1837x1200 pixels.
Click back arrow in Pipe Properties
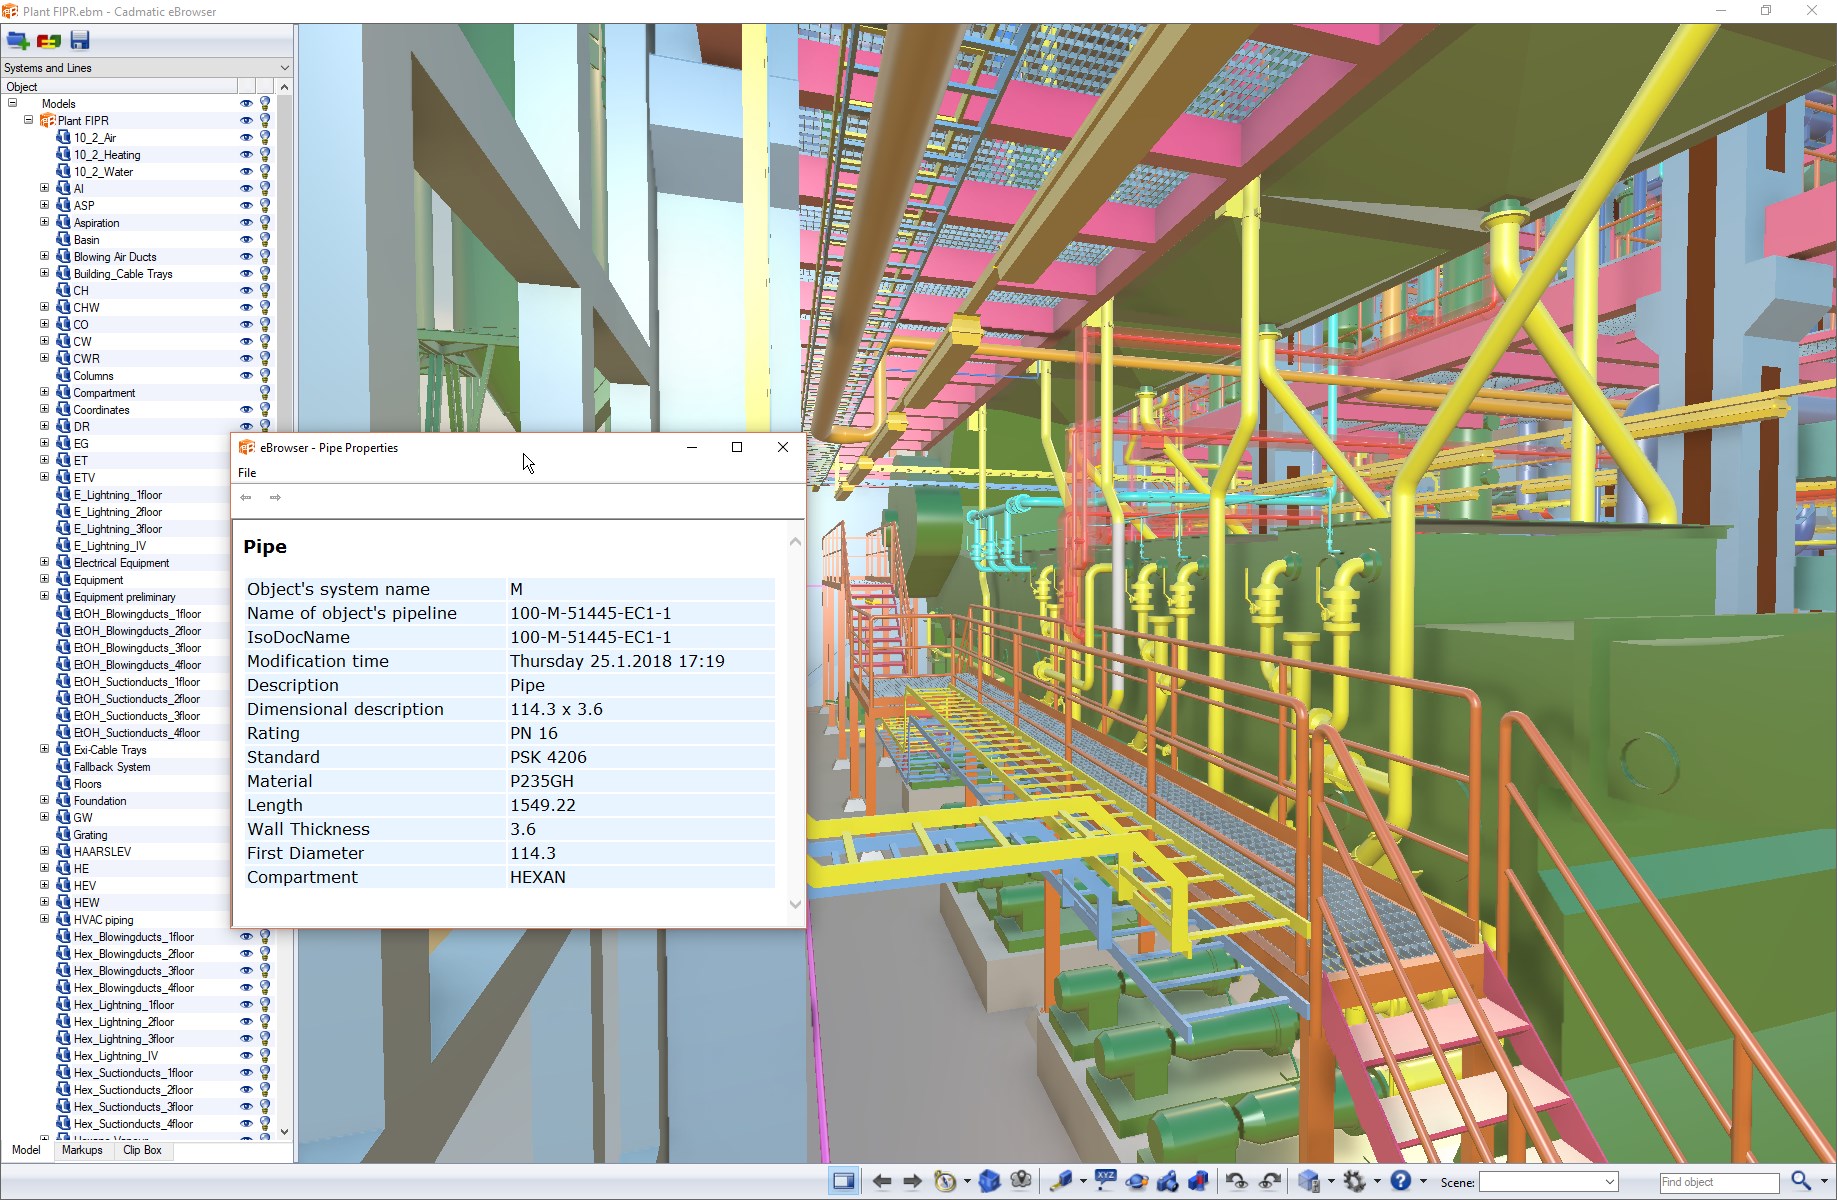click(x=246, y=497)
